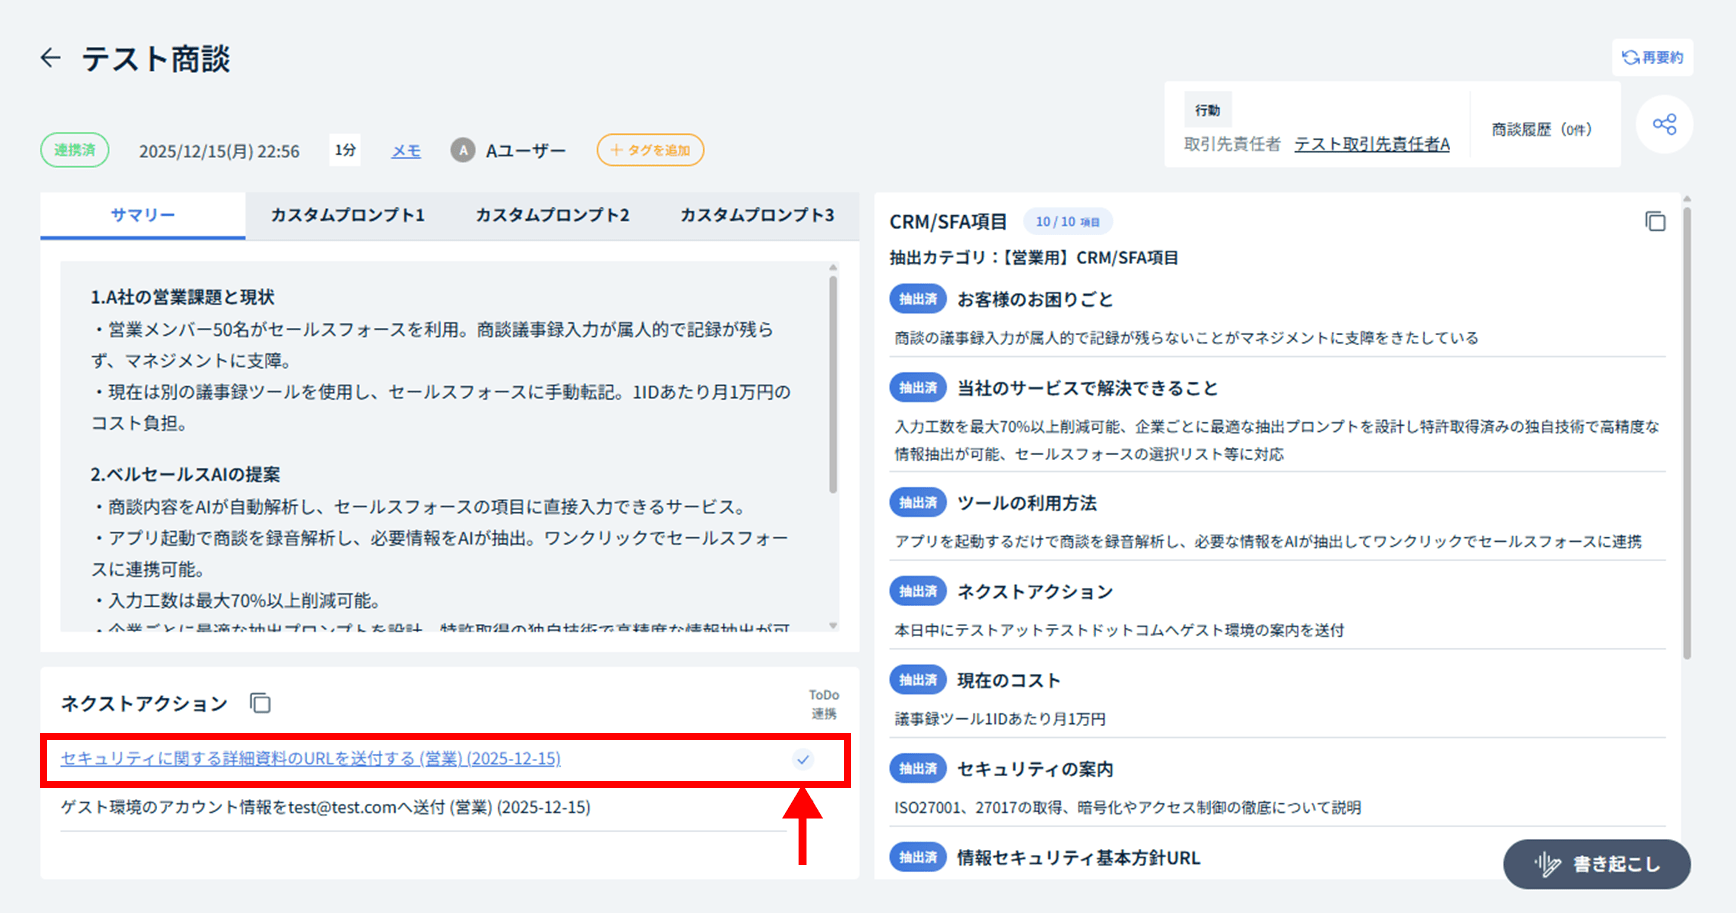Open the 書き起こし transcript button
This screenshot has width=1736, height=913.
point(1596,864)
